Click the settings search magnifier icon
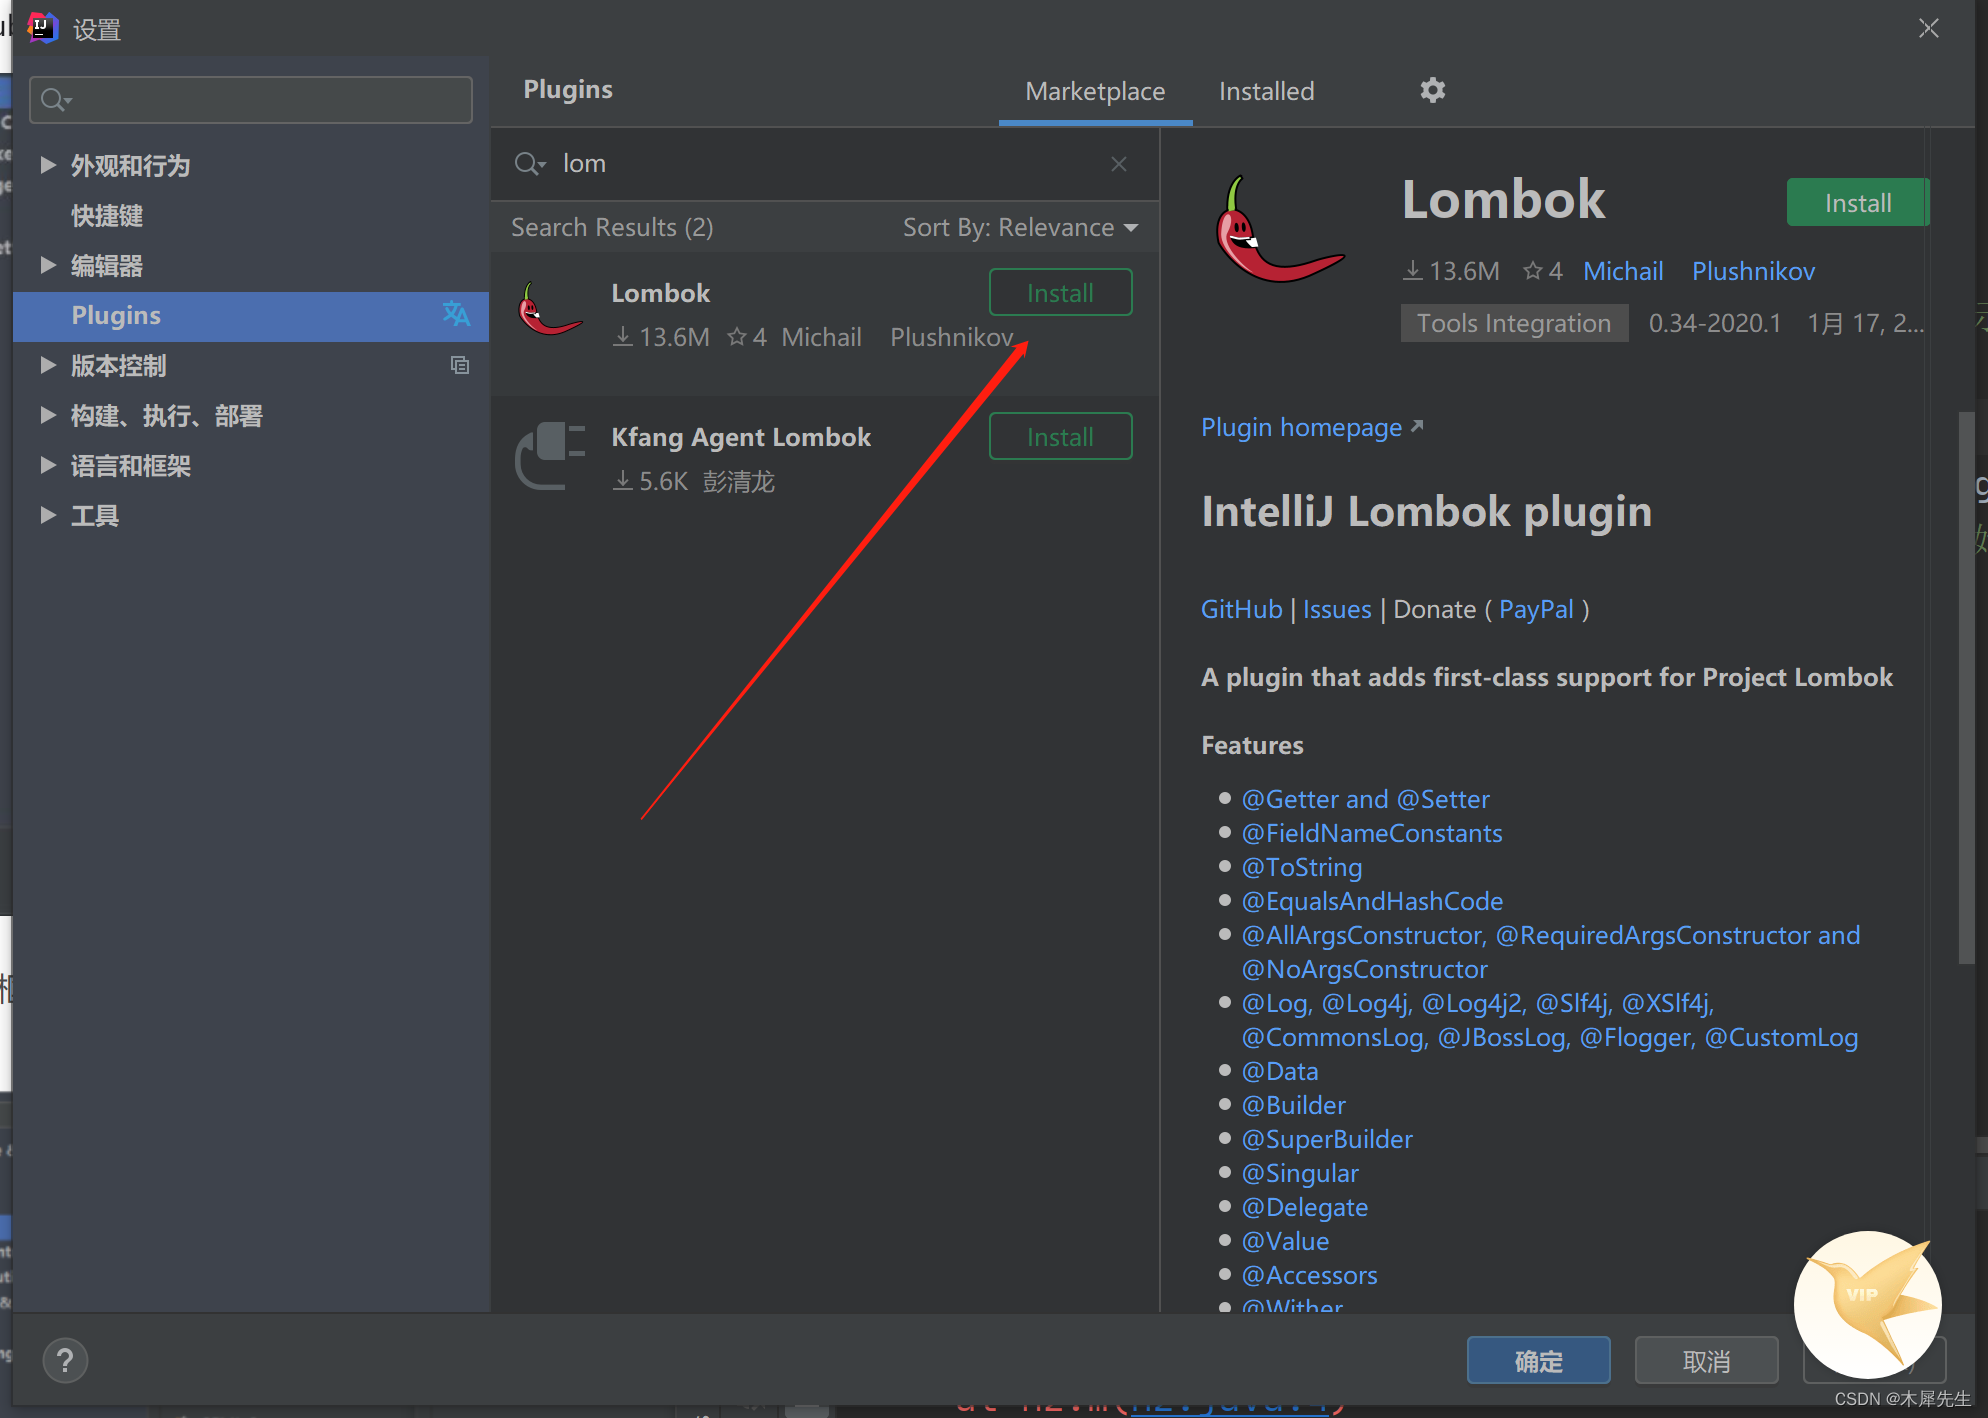 coord(56,100)
